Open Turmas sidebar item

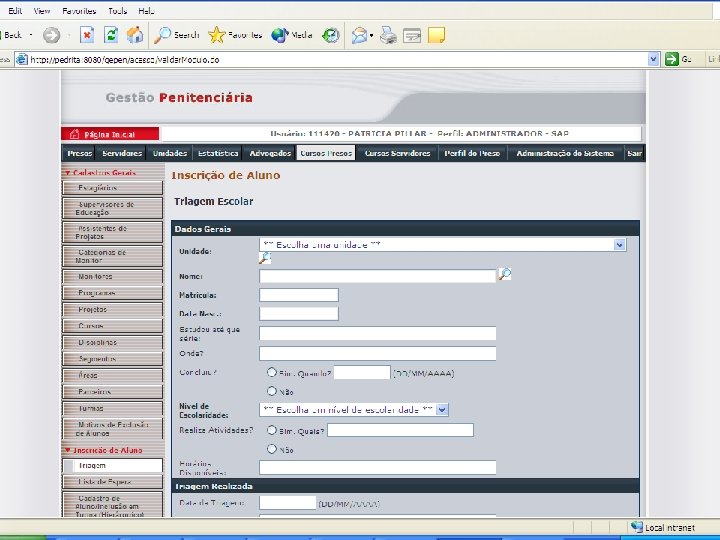[x=112, y=408]
